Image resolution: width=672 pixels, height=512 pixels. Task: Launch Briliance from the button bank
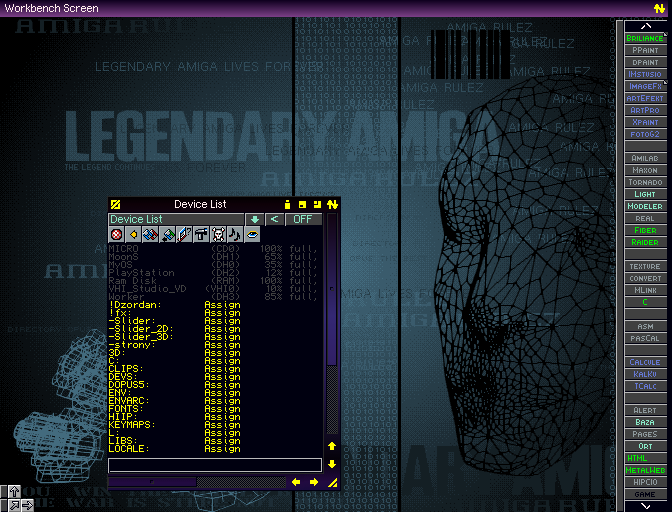(645, 38)
